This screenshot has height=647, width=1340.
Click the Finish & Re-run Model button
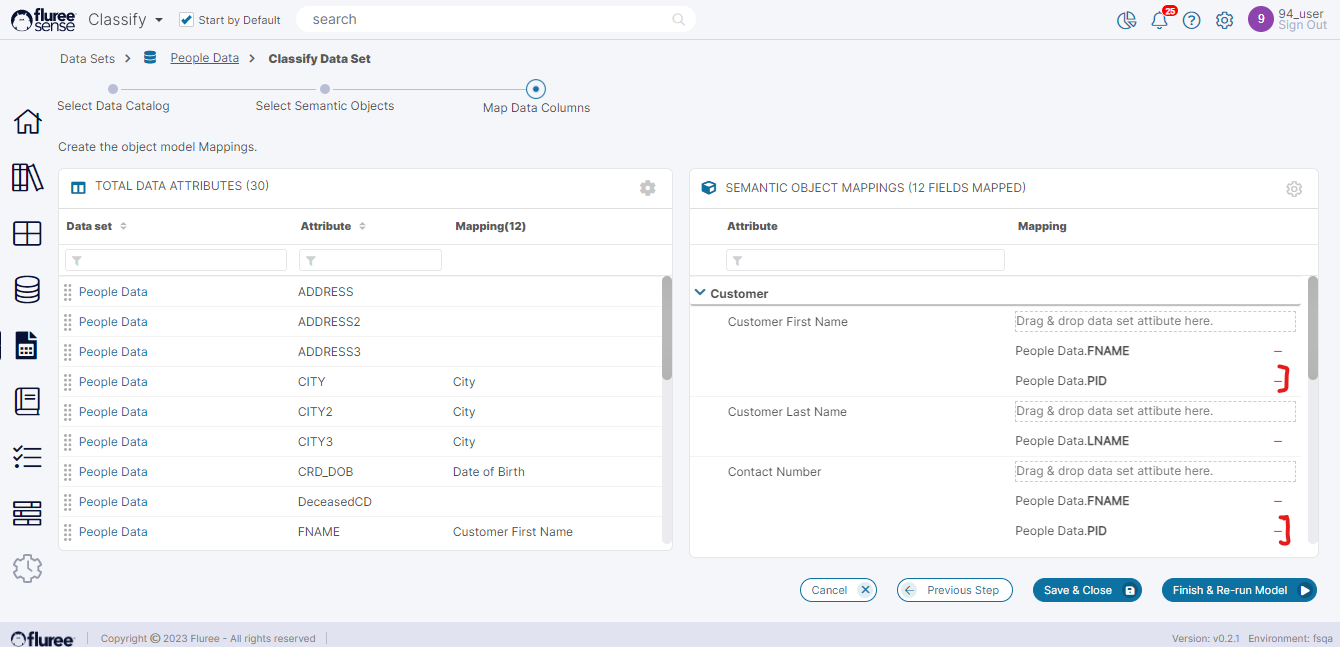(x=1238, y=590)
